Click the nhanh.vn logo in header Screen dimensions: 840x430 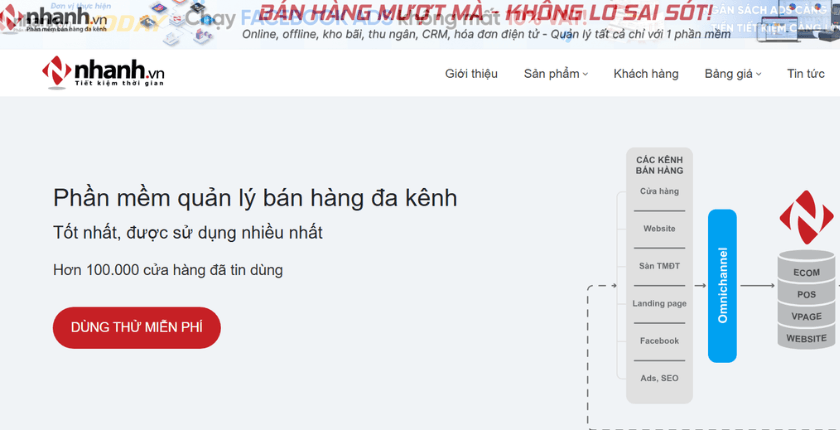[x=103, y=72]
